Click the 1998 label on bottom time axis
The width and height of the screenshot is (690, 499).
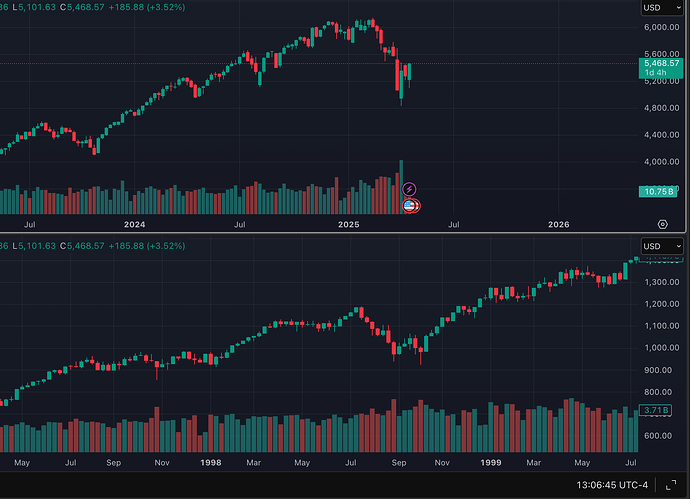coord(210,464)
